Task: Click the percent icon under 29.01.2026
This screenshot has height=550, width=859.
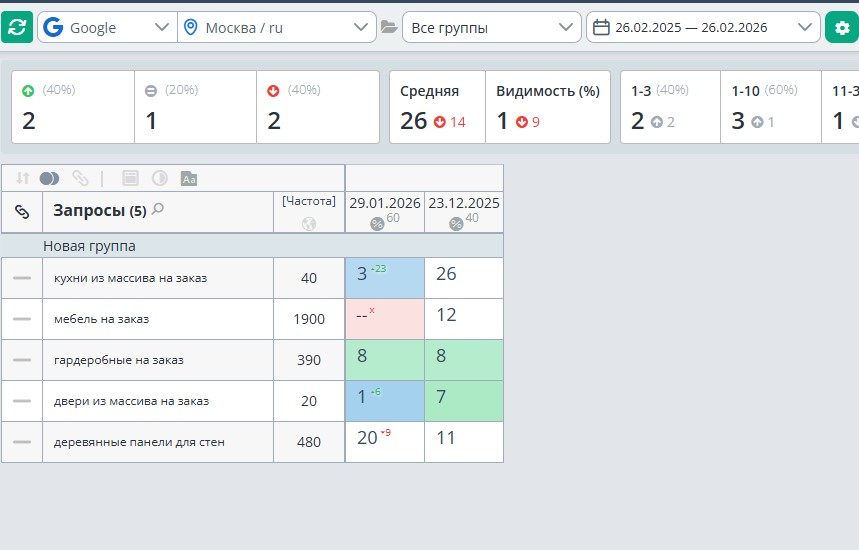Action: (377, 224)
